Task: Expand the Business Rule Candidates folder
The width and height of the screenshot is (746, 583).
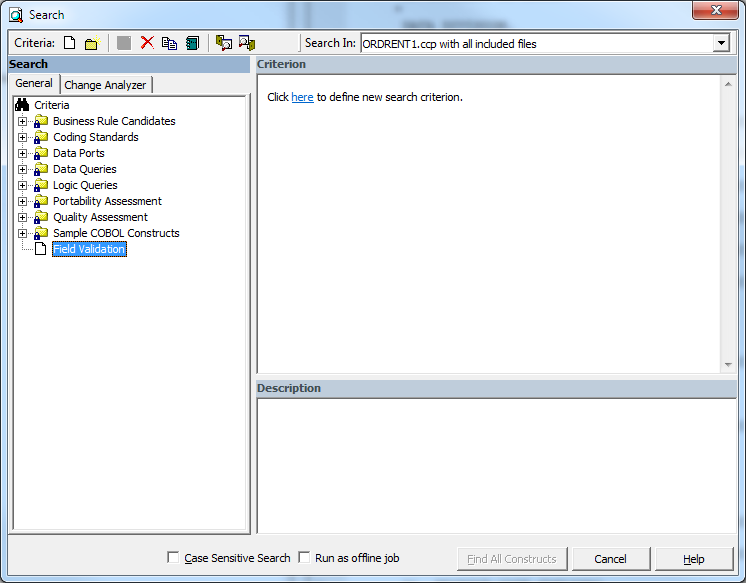Action: pyautogui.click(x=23, y=121)
